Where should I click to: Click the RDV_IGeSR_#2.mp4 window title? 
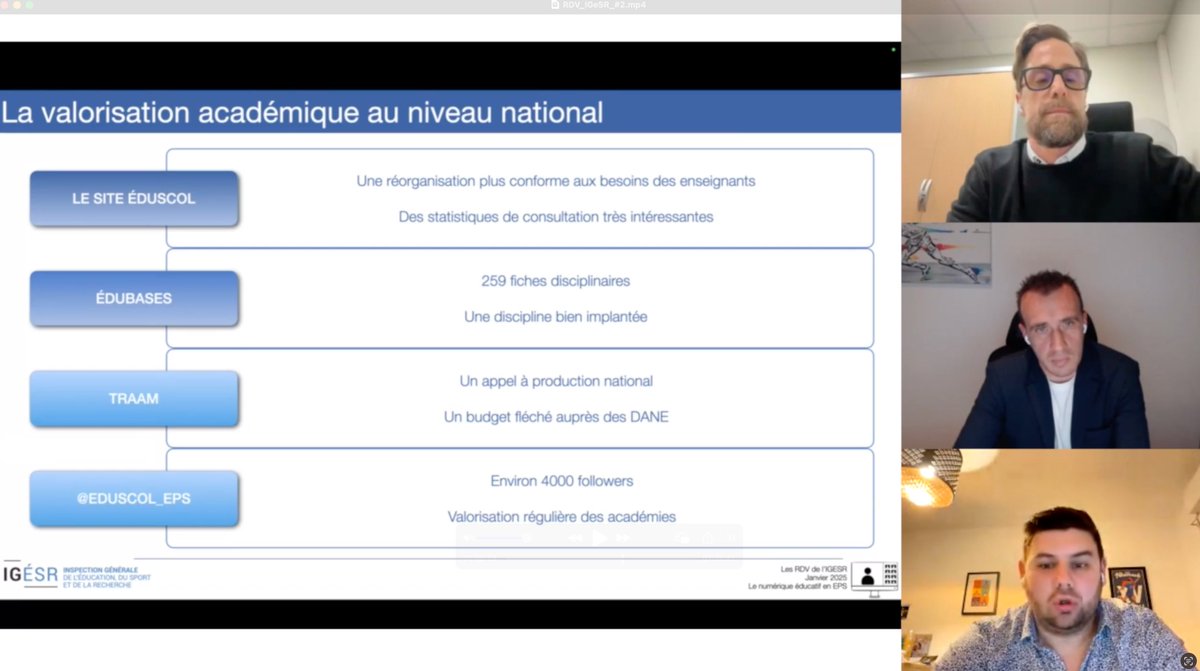click(605, 5)
